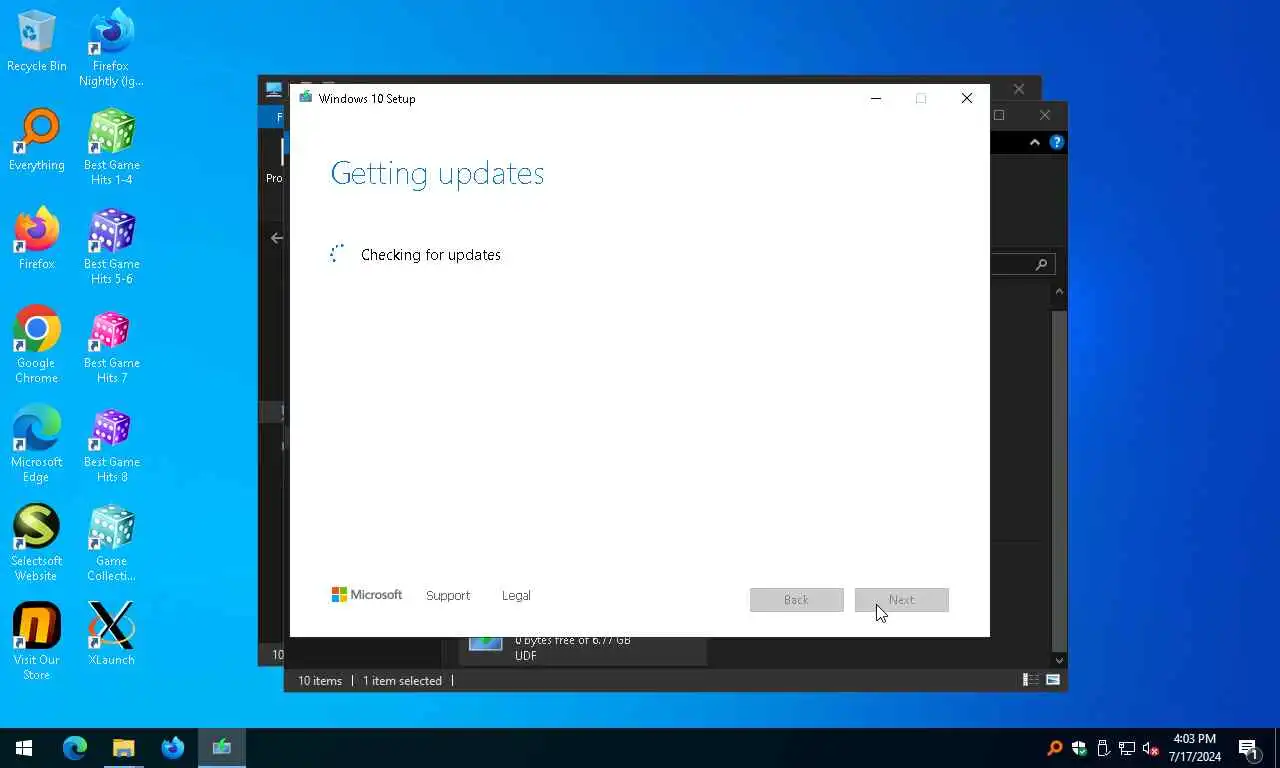This screenshot has width=1280, height=768.
Task: Click the "UDF" drive label in File Explorer
Action: click(526, 656)
